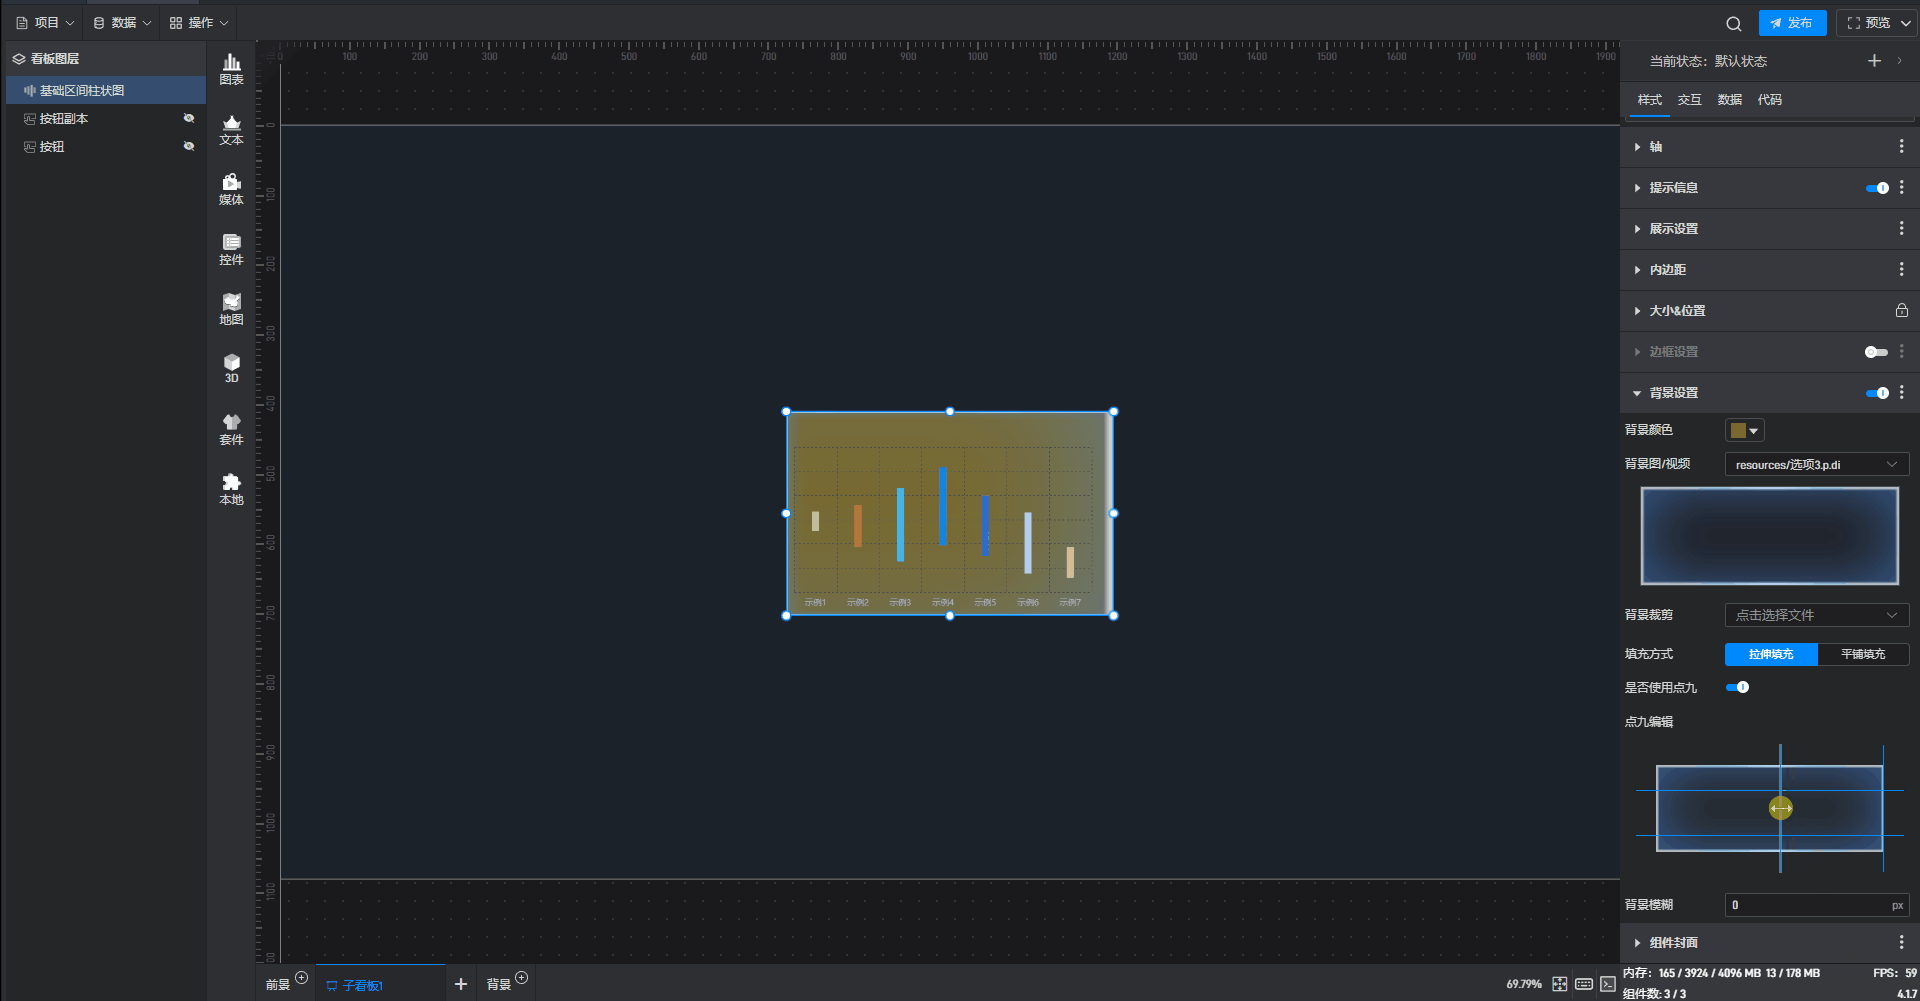
Task: Toggle the 提示信息 switch off
Action: coord(1877,188)
